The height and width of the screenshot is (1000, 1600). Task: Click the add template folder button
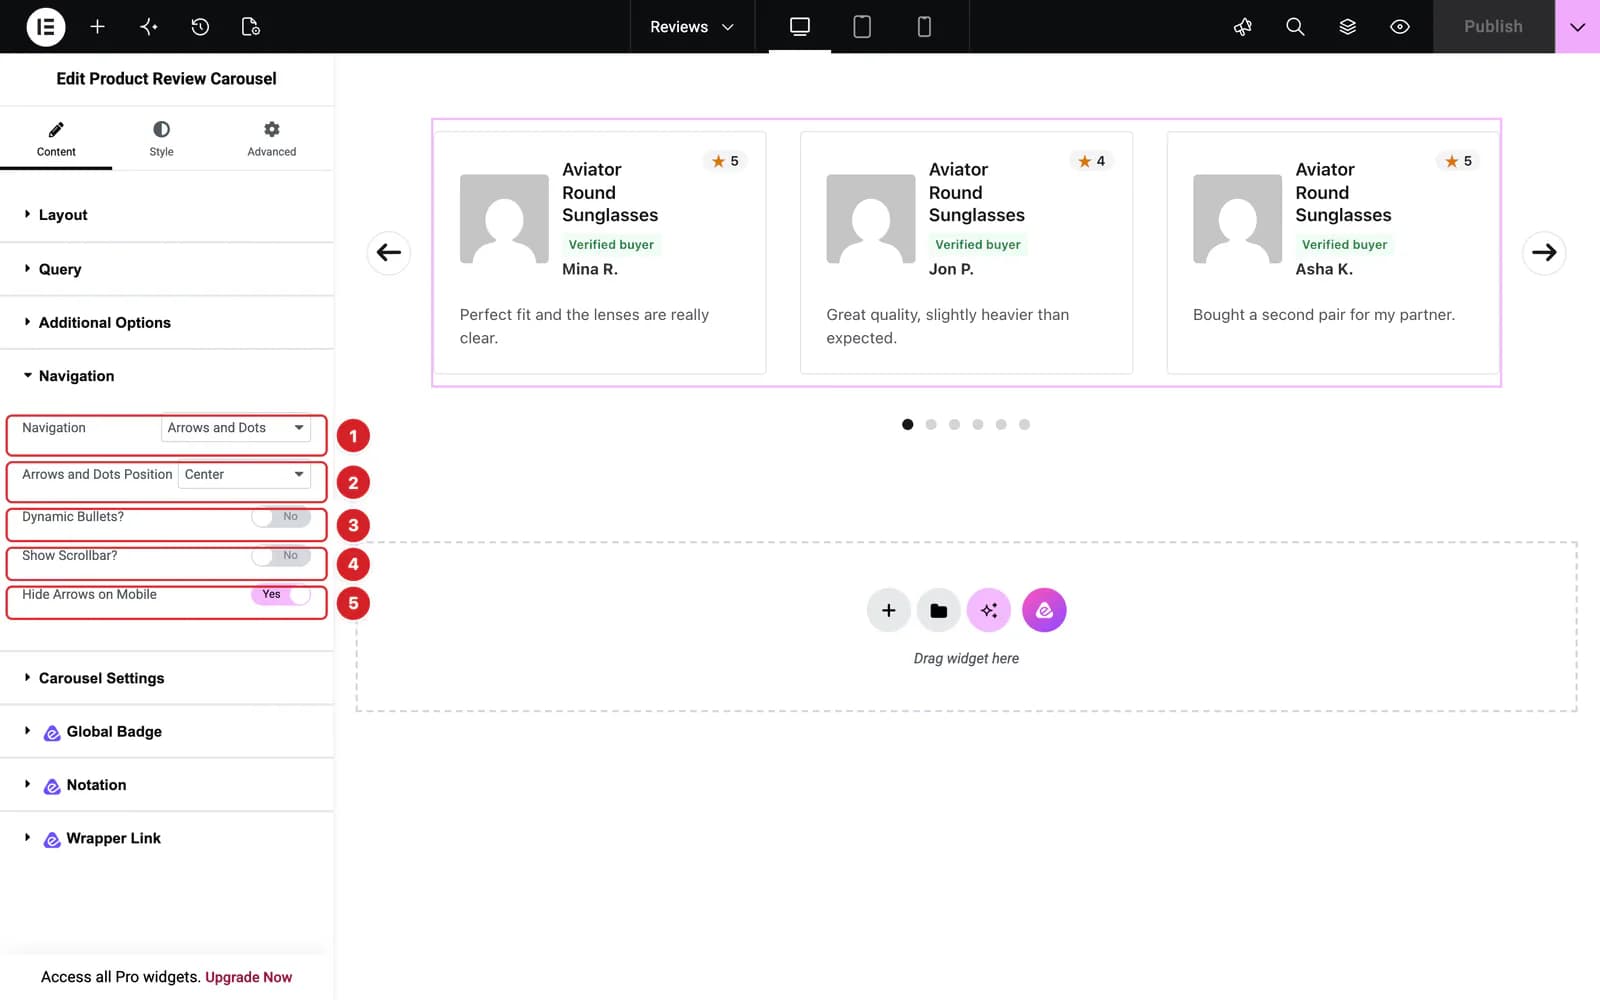938,610
